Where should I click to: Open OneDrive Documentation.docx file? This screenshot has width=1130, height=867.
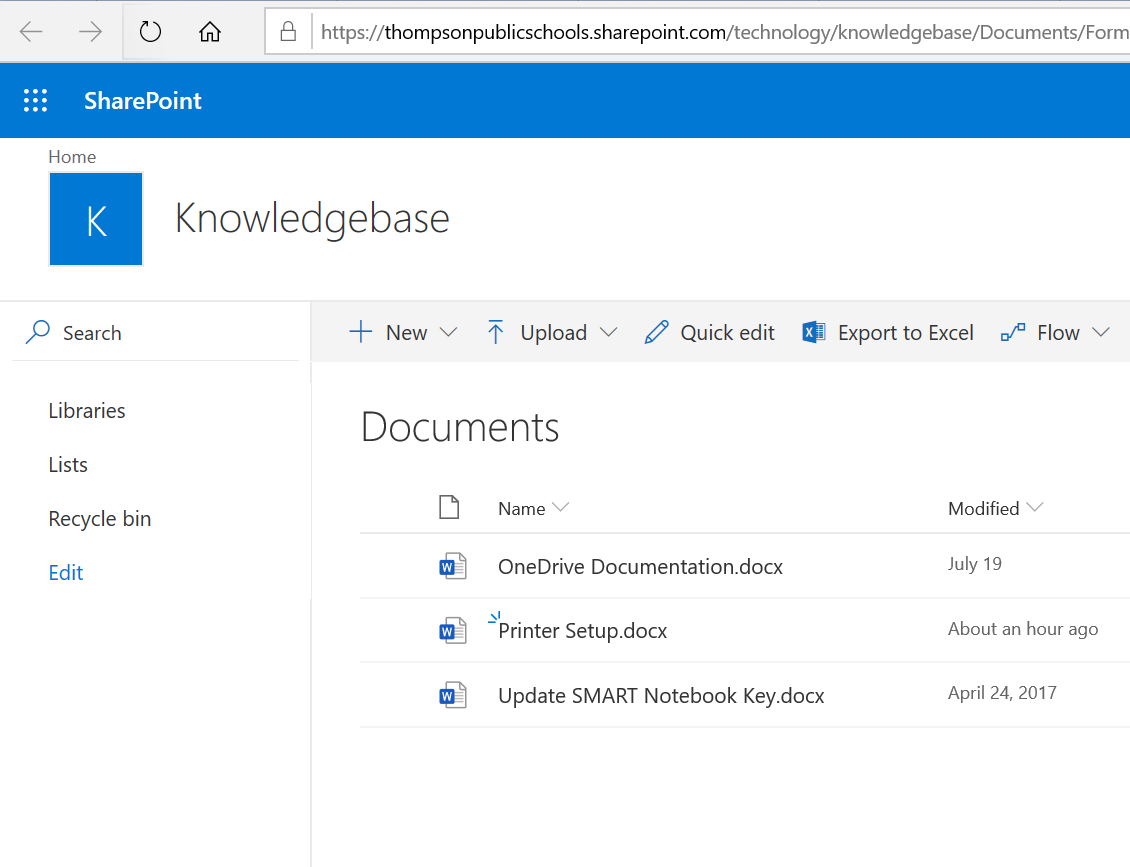tap(640, 566)
